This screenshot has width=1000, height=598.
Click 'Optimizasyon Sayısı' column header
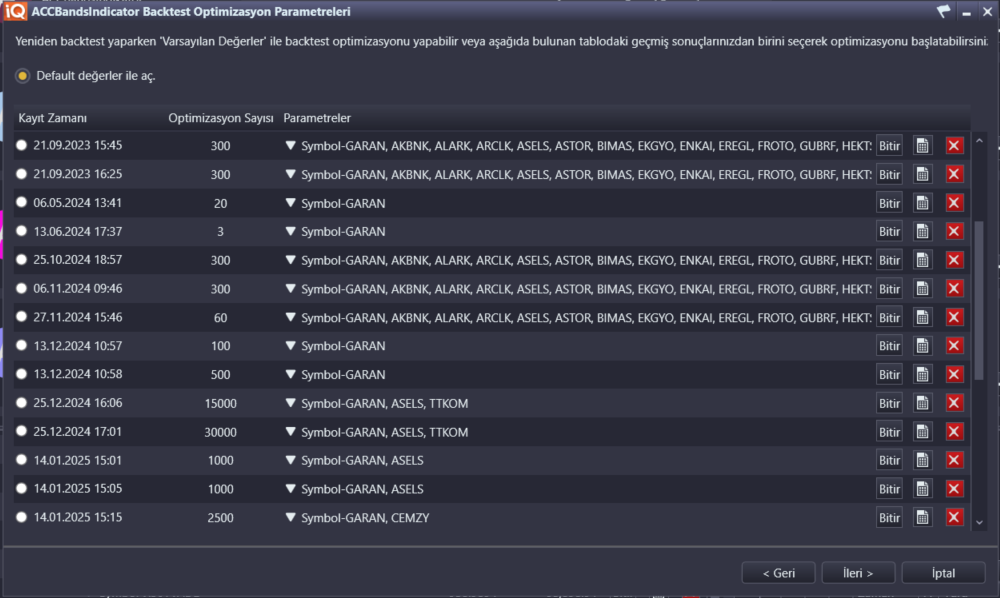(x=221, y=118)
